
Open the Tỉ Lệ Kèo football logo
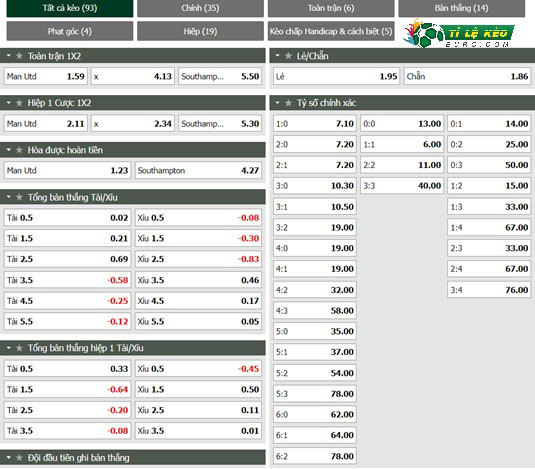(459, 33)
